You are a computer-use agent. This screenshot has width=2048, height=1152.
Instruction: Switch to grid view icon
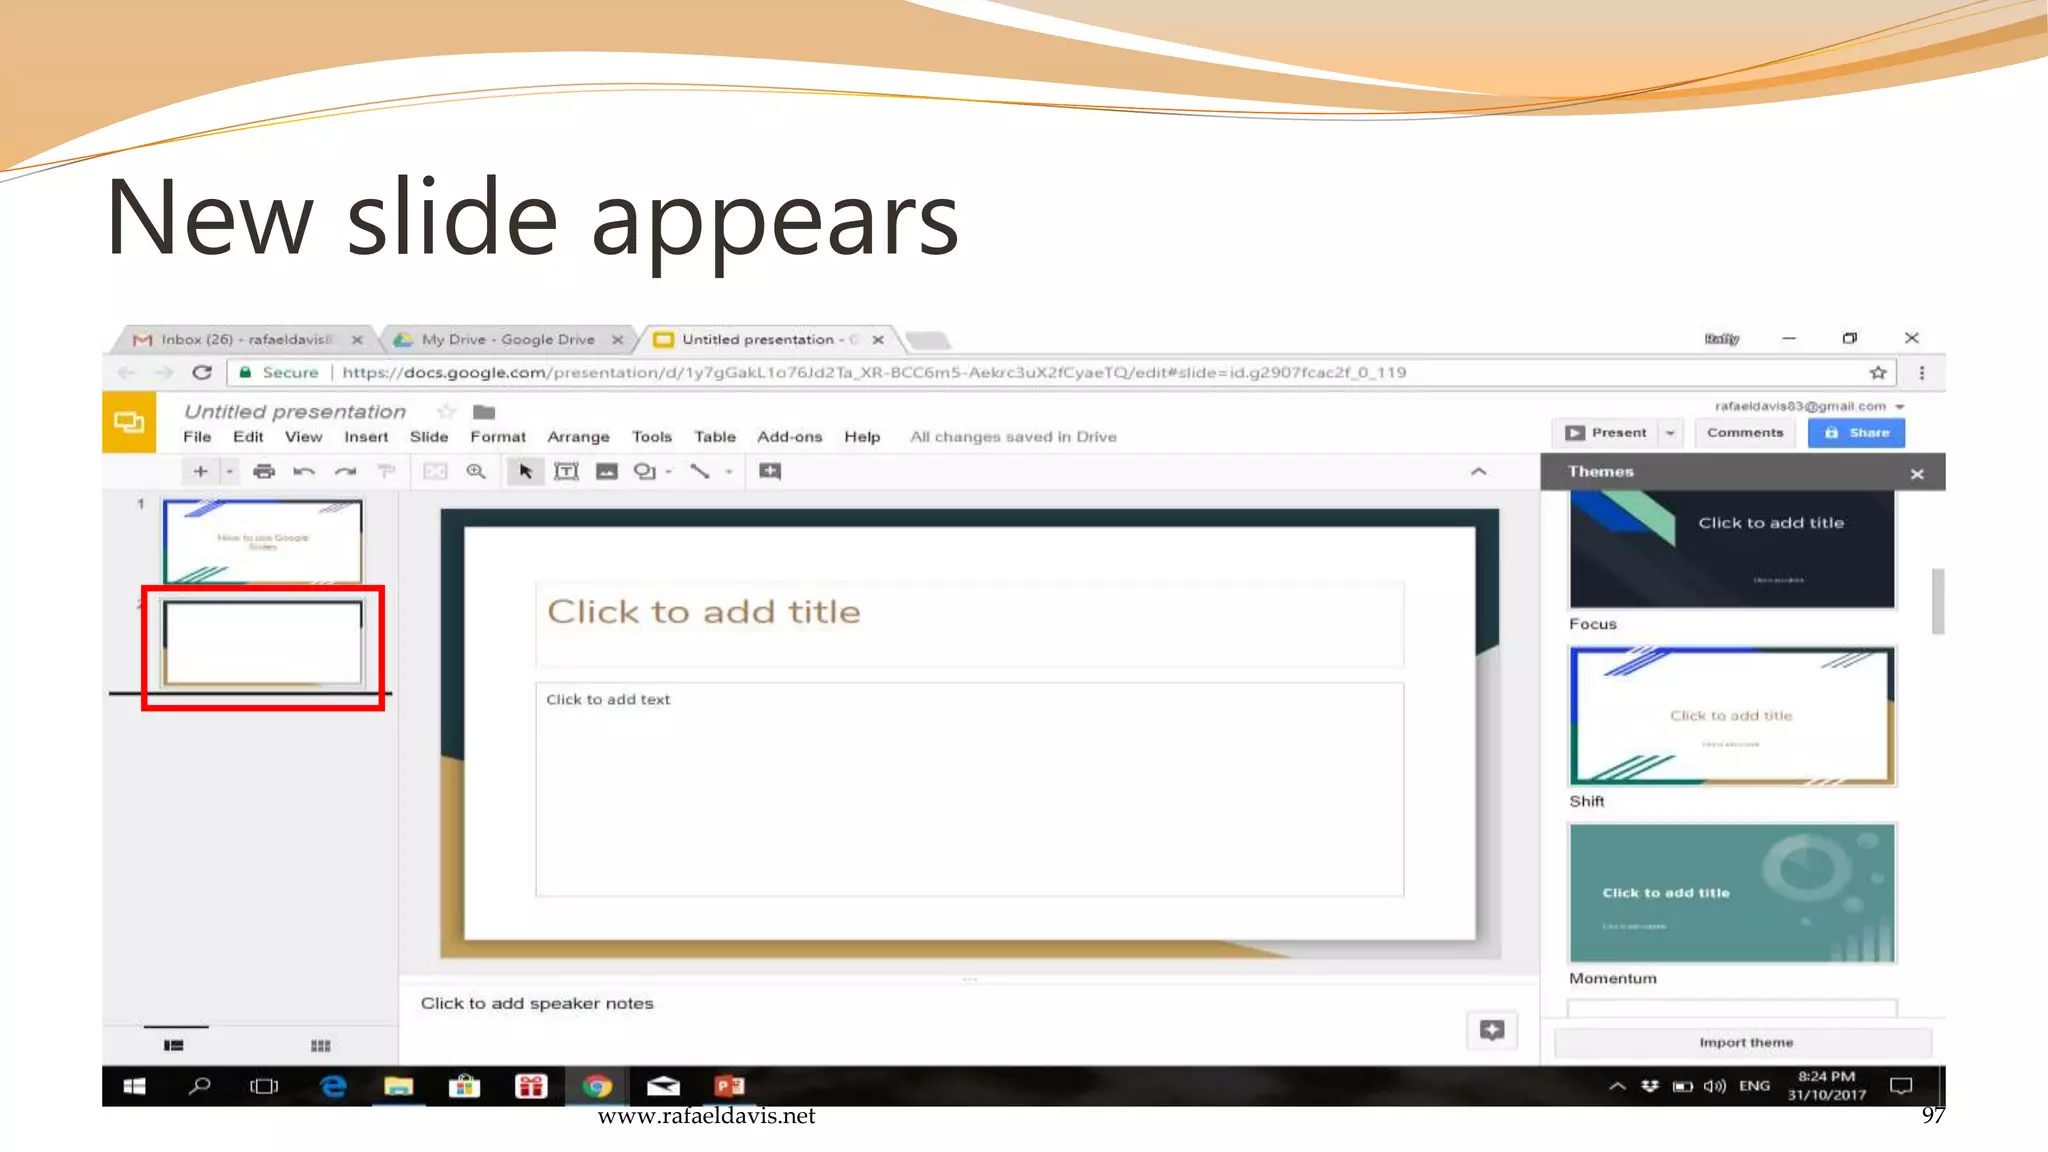pos(320,1046)
